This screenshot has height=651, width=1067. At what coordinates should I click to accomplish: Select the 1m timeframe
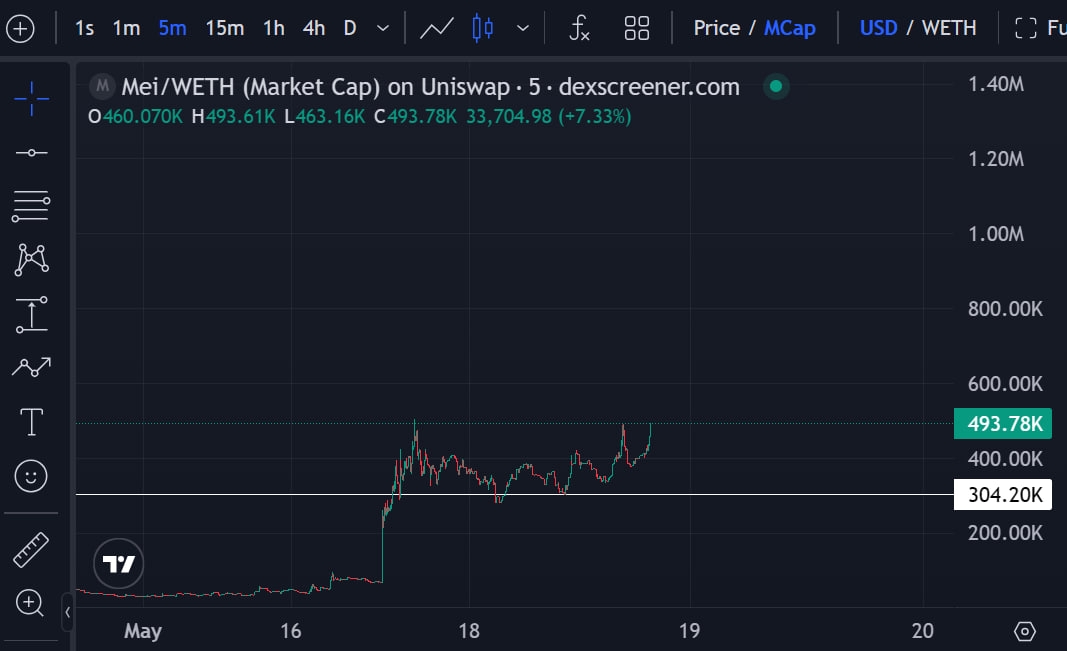click(x=127, y=29)
